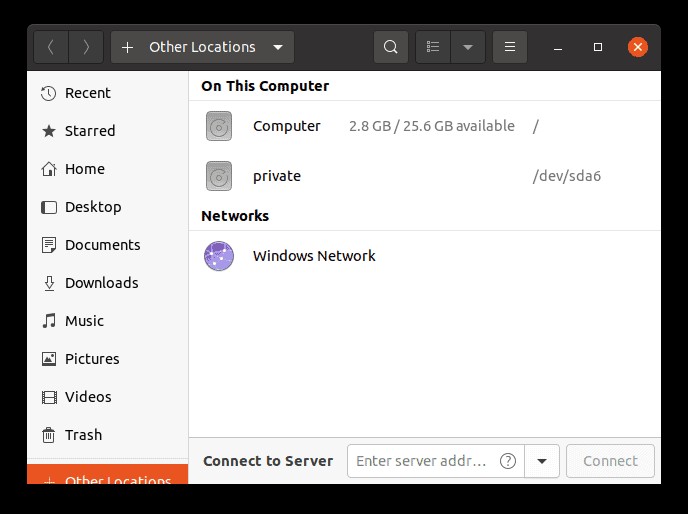Click the Videos film icon
688x514 pixels.
pos(49,397)
